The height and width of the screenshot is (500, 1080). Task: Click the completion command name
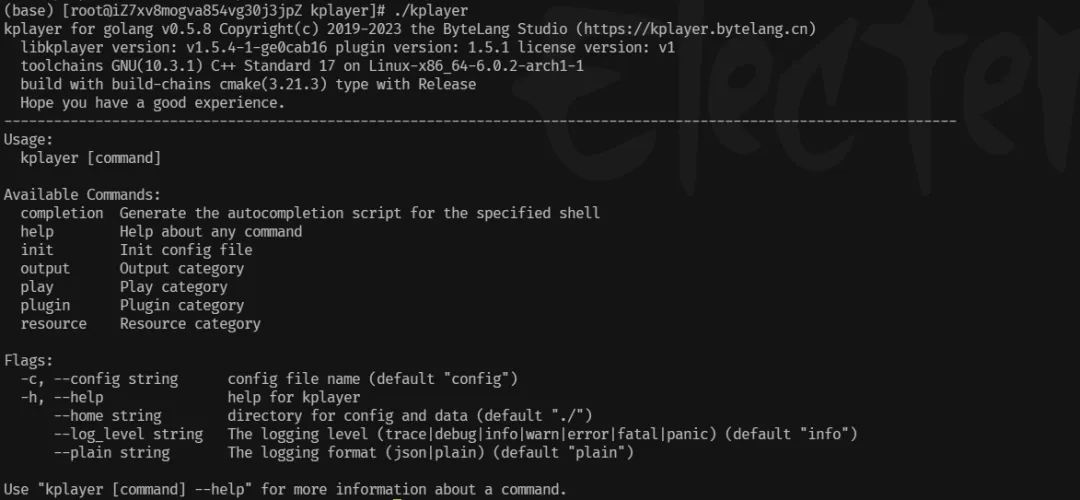pyautogui.click(x=62, y=213)
